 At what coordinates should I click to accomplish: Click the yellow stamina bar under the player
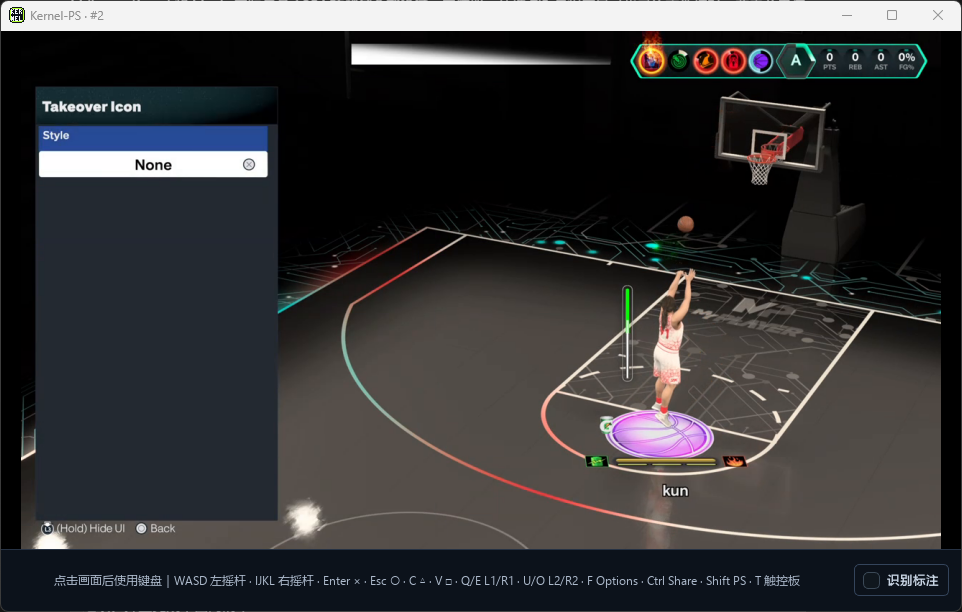pos(666,462)
